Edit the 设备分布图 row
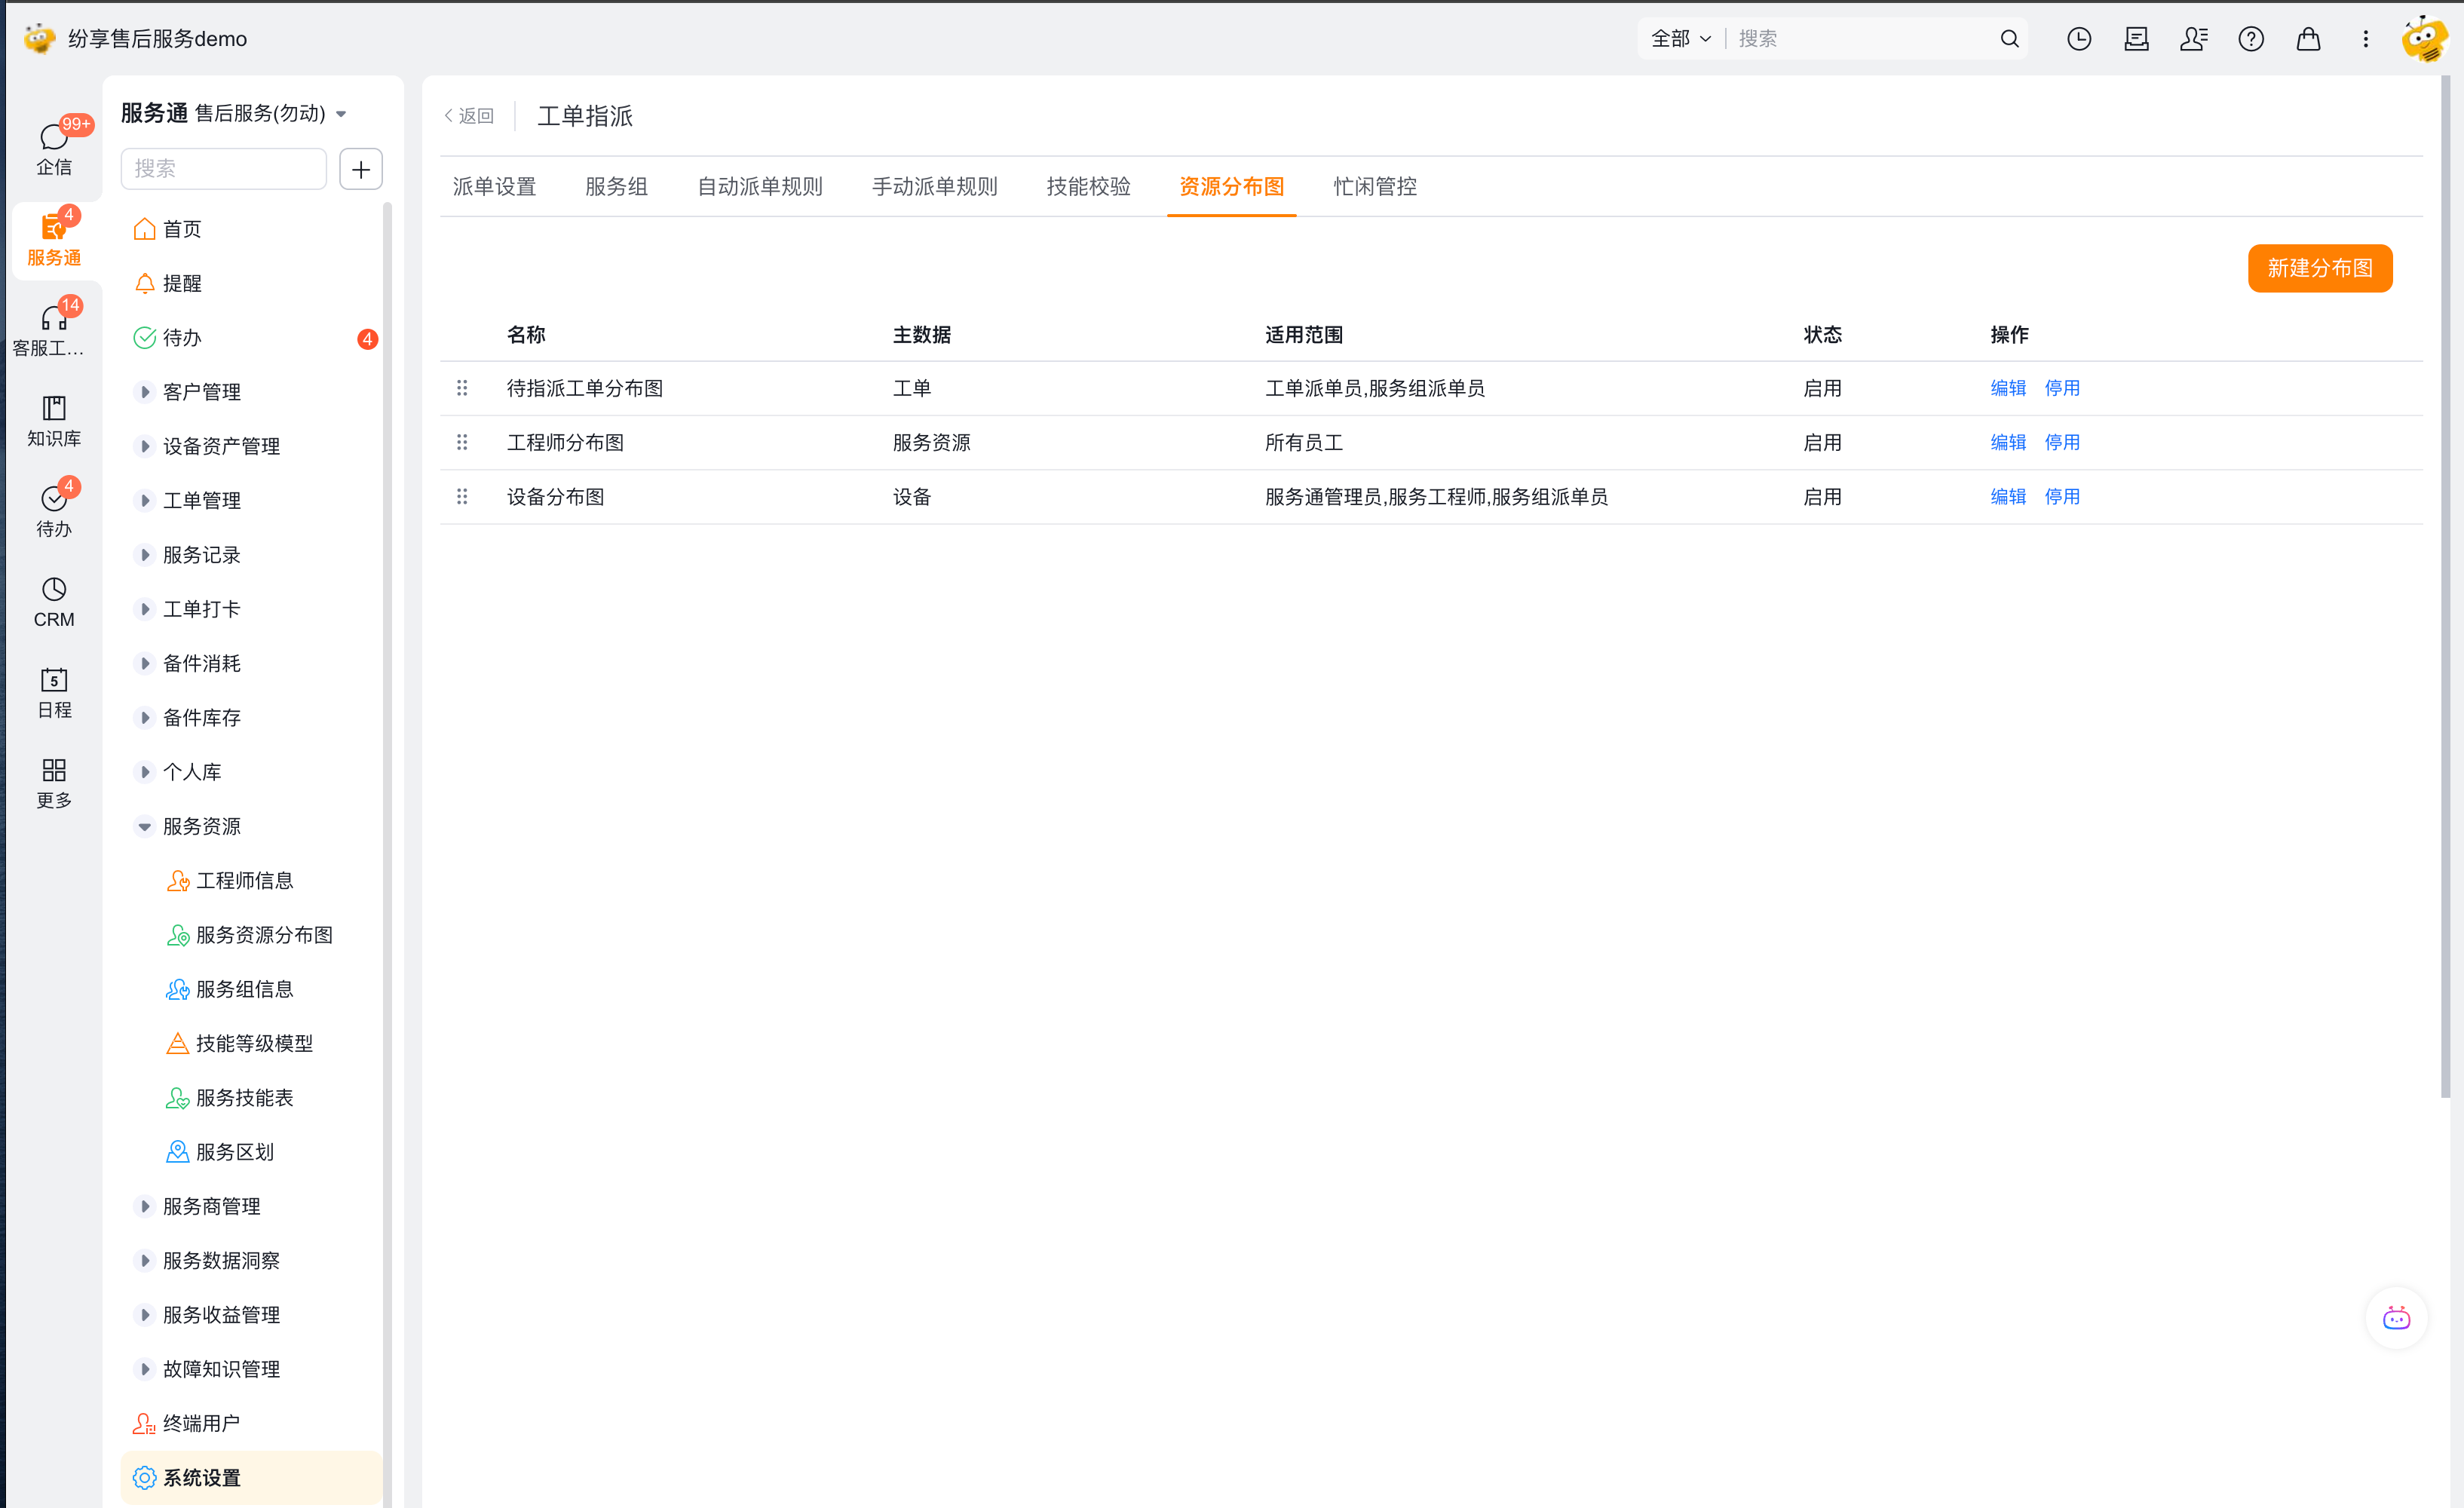 click(x=2008, y=497)
